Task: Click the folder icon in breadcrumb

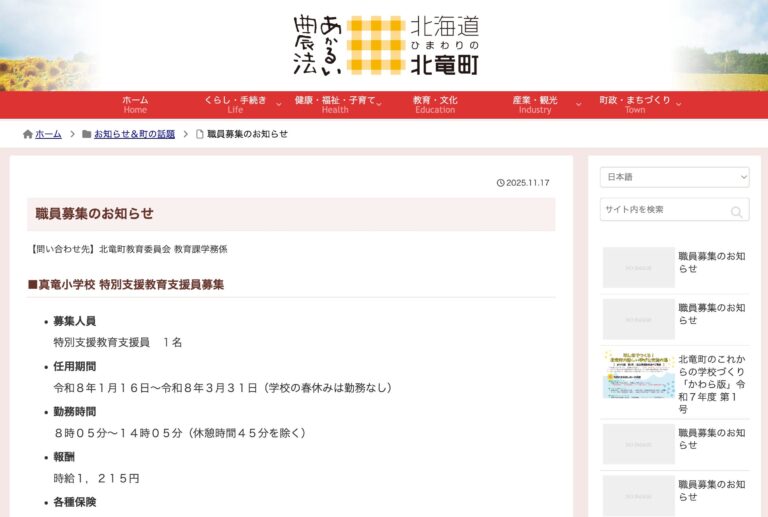Action: point(87,134)
